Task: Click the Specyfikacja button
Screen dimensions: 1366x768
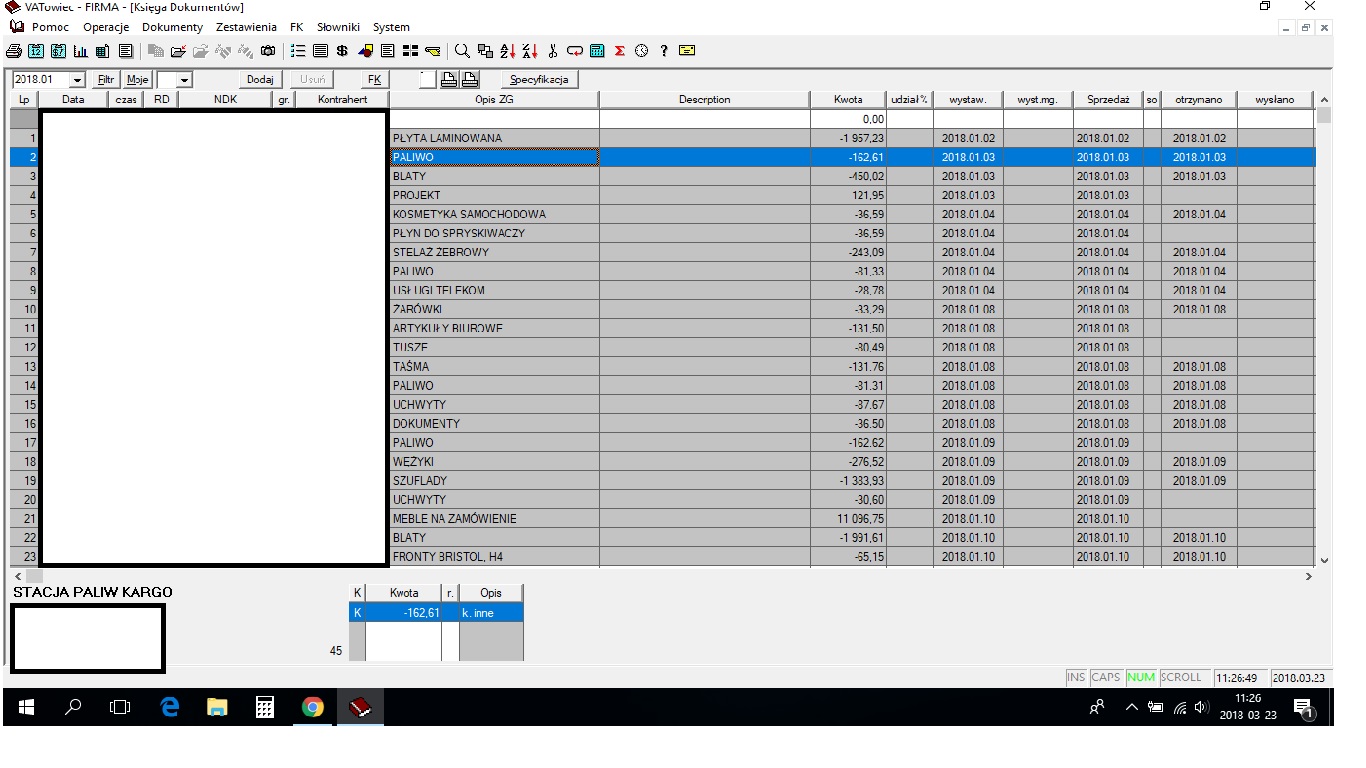Action: click(539, 80)
